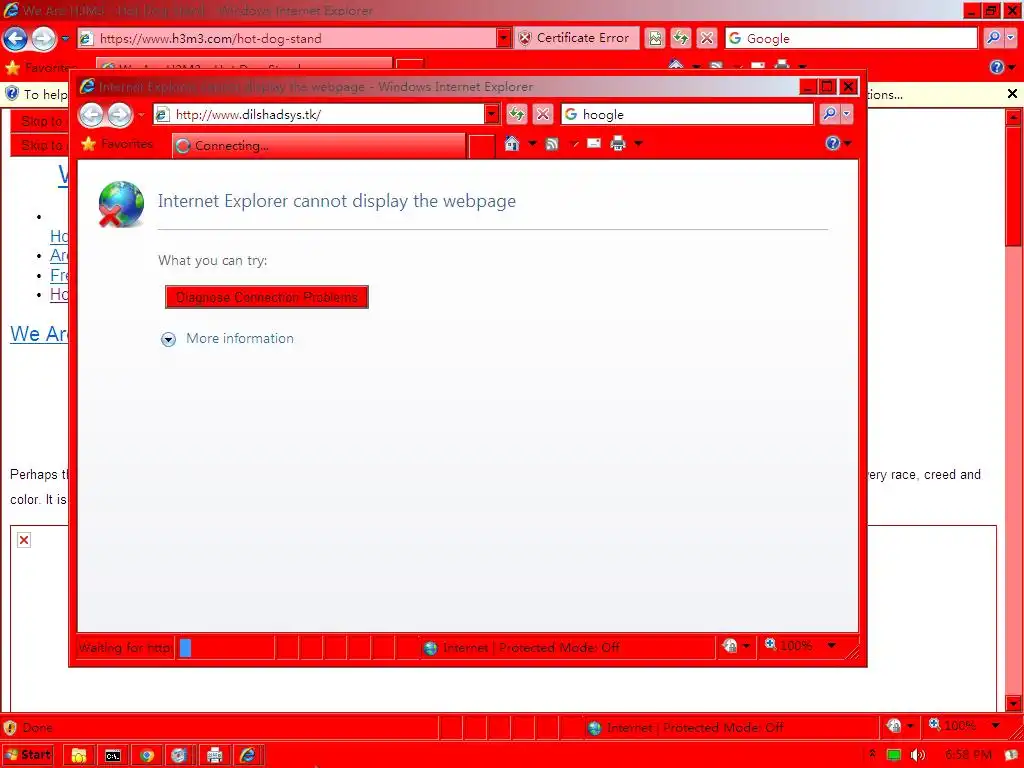Viewport: 1024px width, 768px height.
Task: Open address bar dropdown for h3m3.com
Action: (504, 38)
